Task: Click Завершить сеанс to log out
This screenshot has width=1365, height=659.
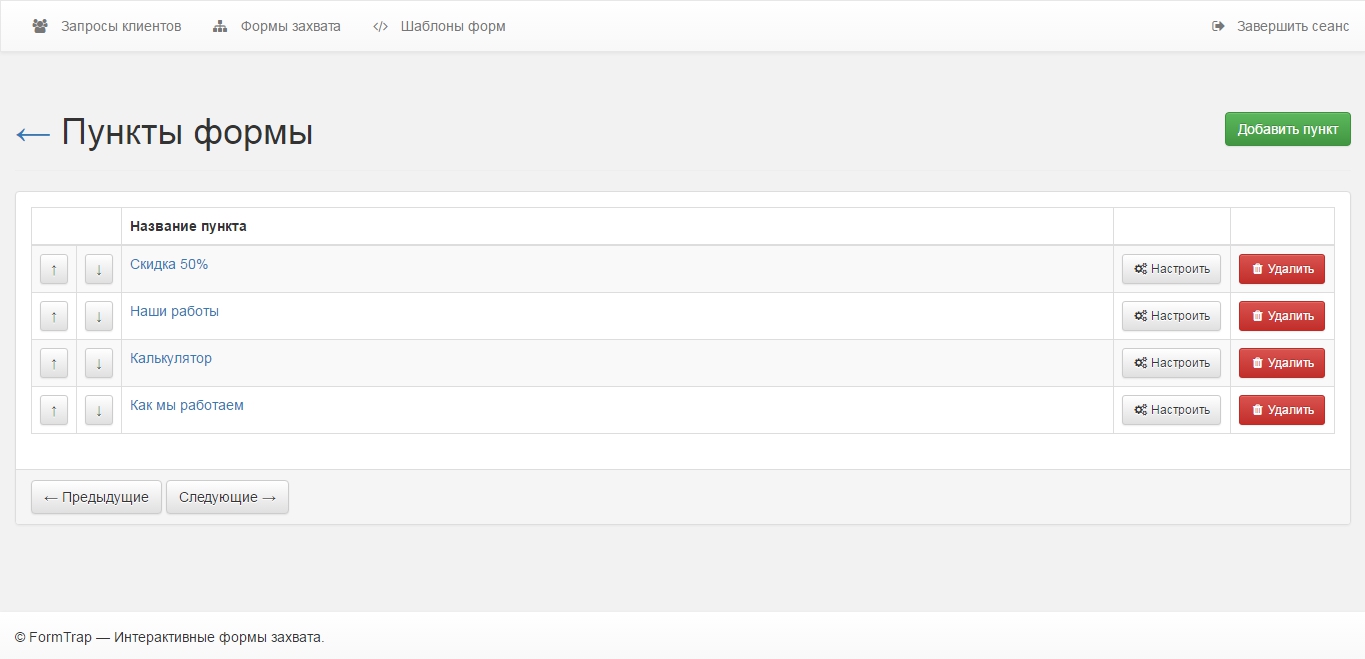Action: (x=1280, y=26)
